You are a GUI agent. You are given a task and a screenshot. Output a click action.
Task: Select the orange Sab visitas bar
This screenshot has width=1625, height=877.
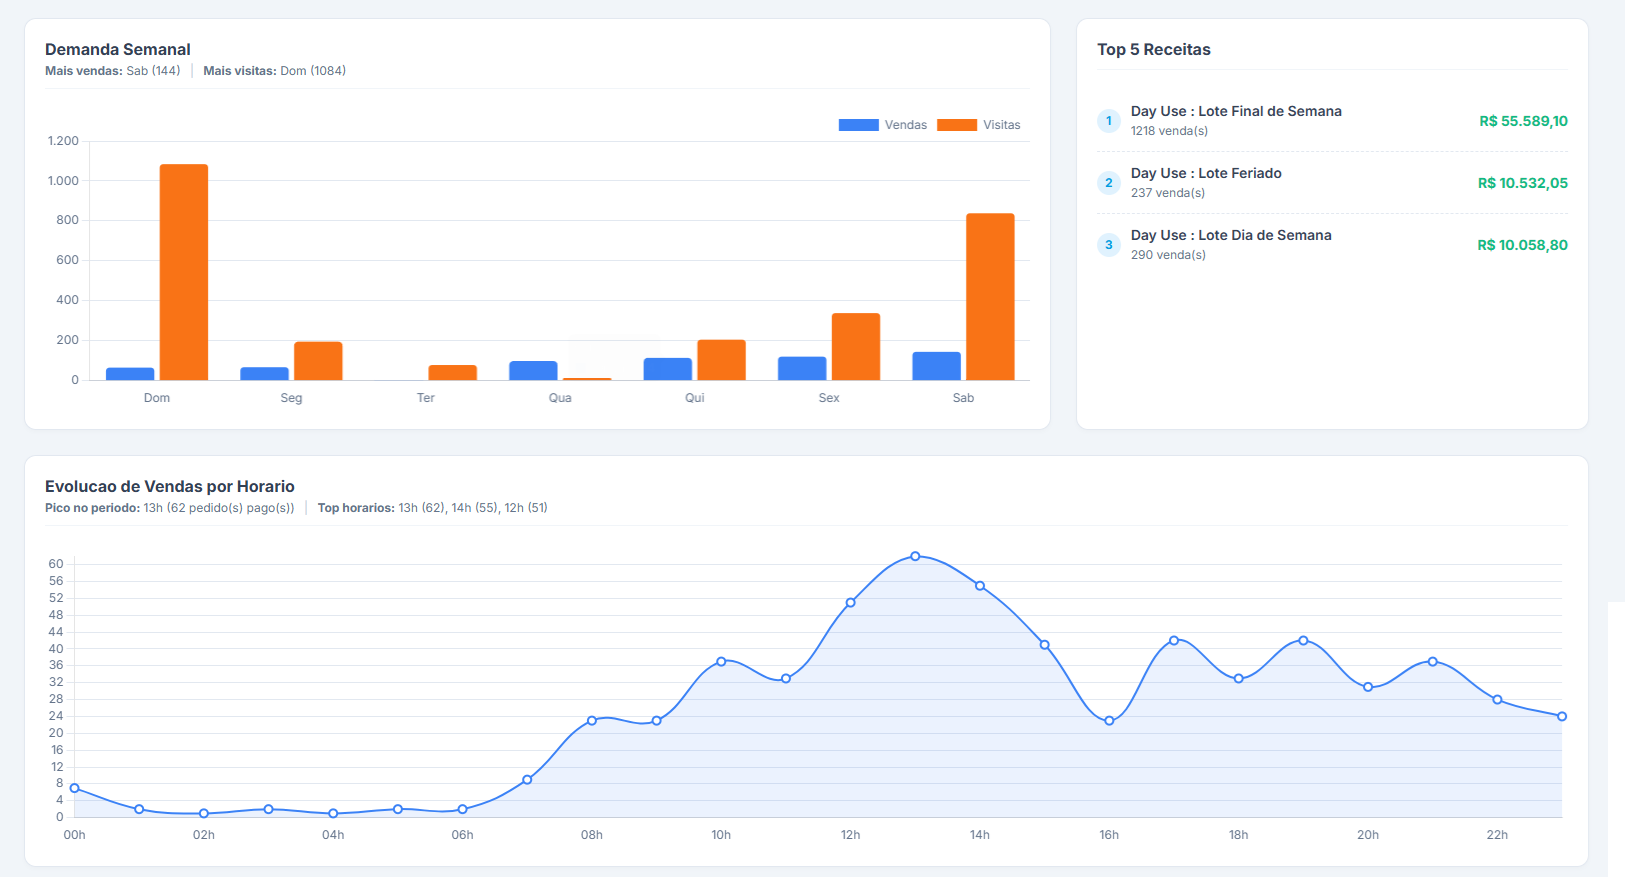(990, 296)
